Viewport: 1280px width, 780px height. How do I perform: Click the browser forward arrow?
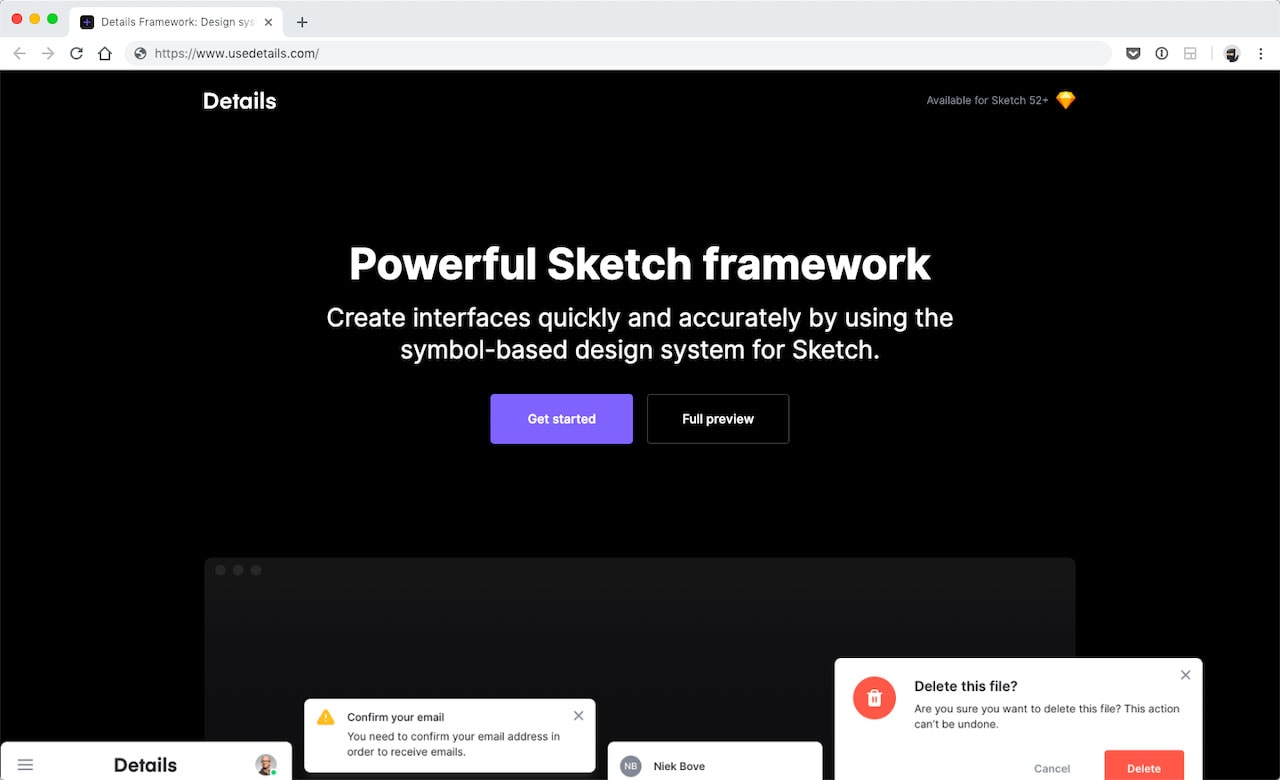(x=48, y=53)
